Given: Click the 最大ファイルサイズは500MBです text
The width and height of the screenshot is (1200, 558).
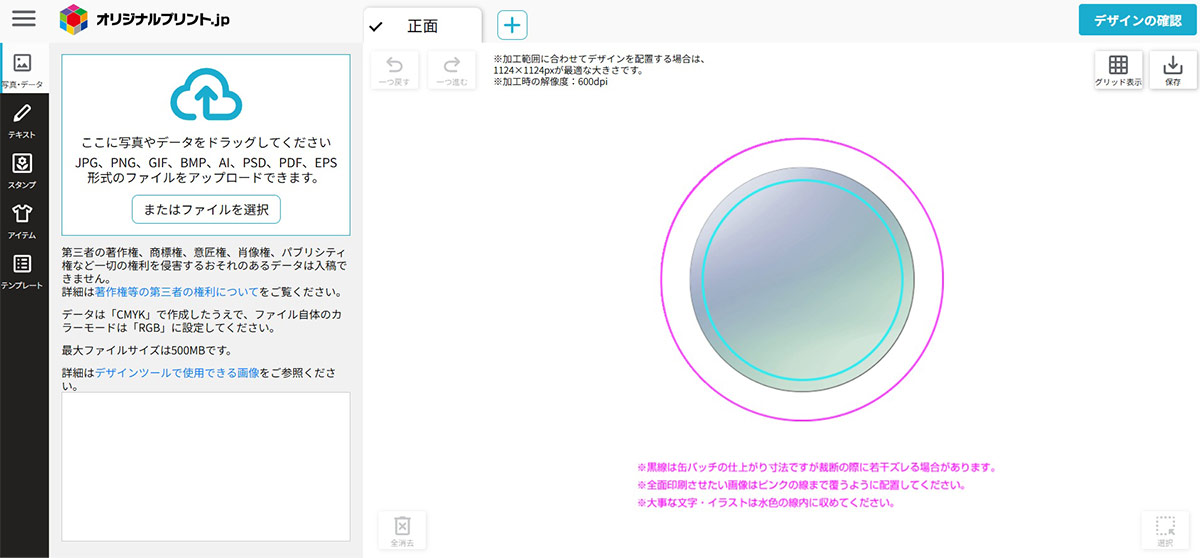Looking at the screenshot, I should 147,350.
